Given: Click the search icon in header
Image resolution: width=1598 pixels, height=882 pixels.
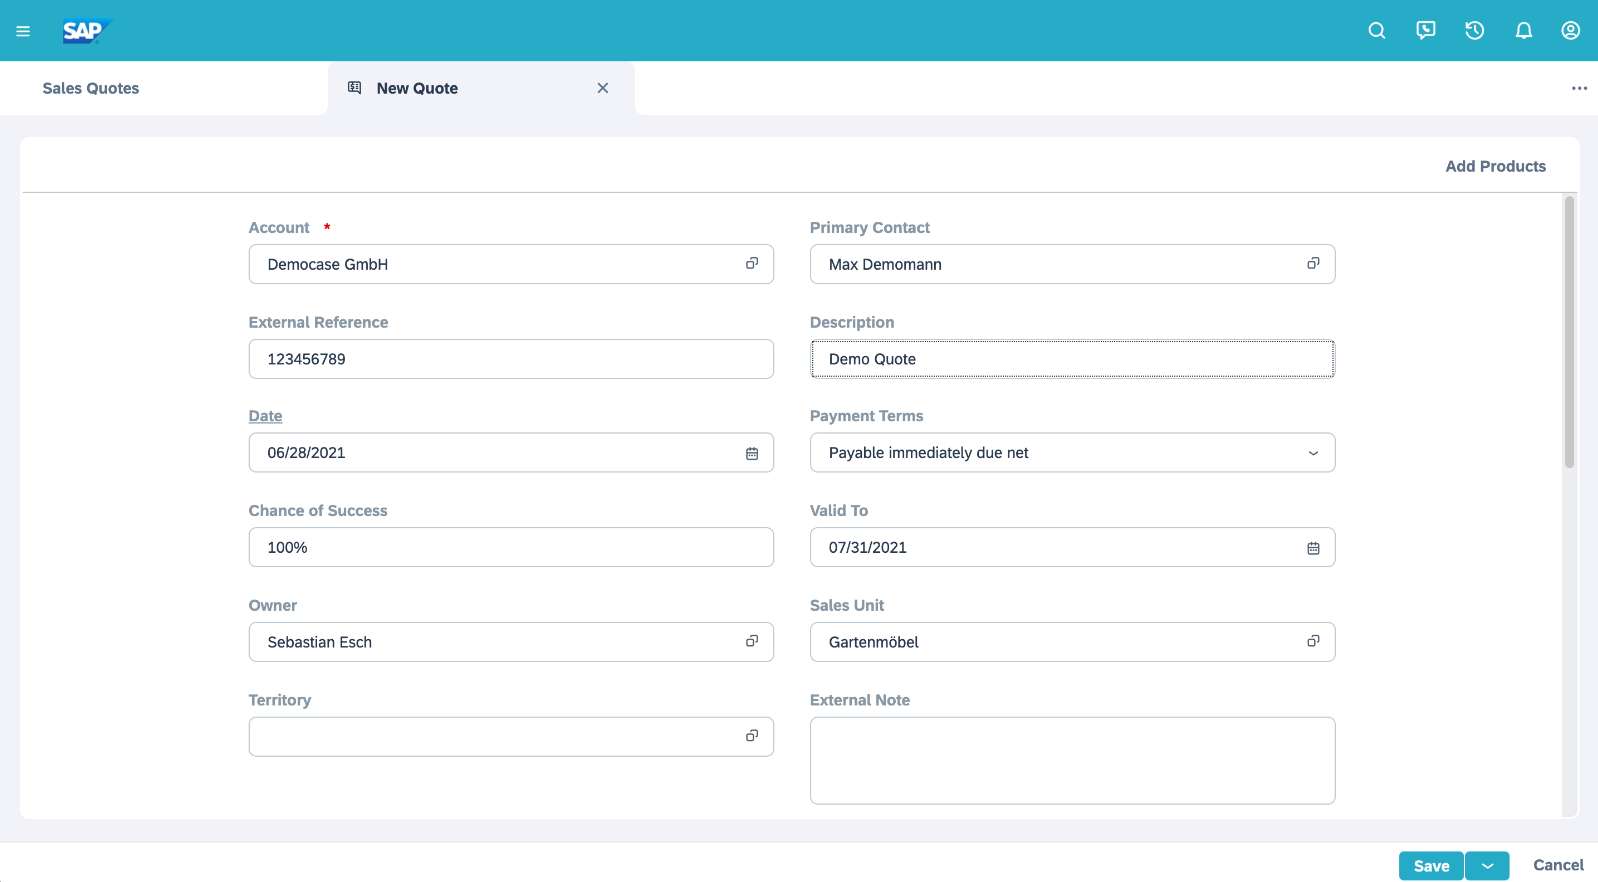Looking at the screenshot, I should (x=1377, y=31).
